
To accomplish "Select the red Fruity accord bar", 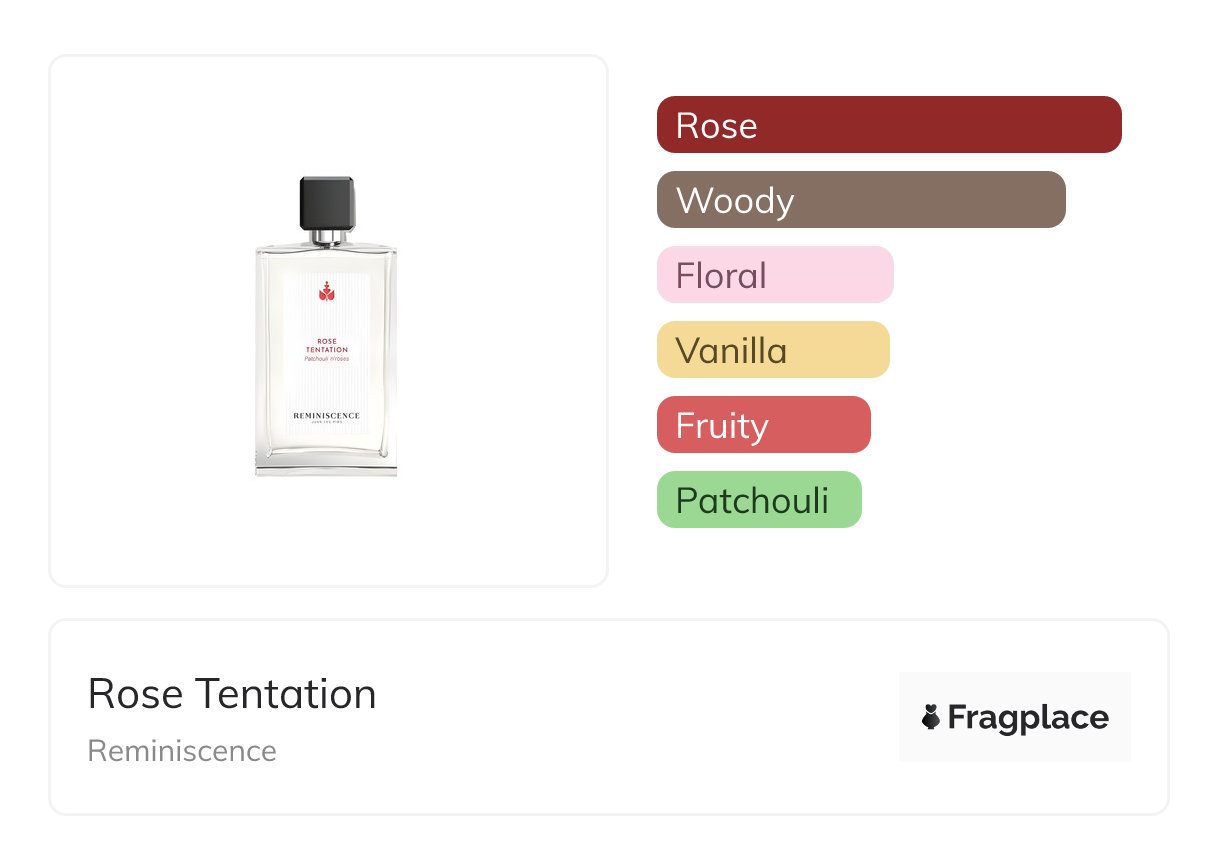I will pyautogui.click(x=764, y=425).
